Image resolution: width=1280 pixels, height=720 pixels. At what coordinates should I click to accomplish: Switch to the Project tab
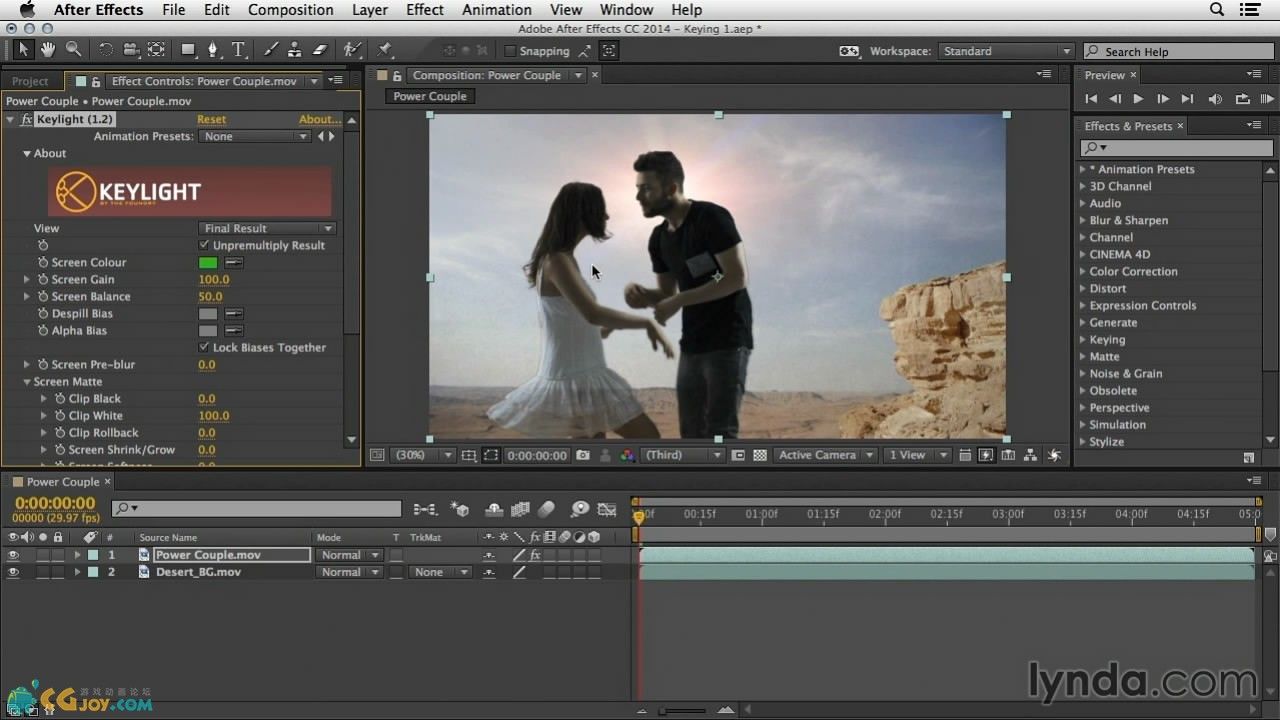pyautogui.click(x=30, y=81)
